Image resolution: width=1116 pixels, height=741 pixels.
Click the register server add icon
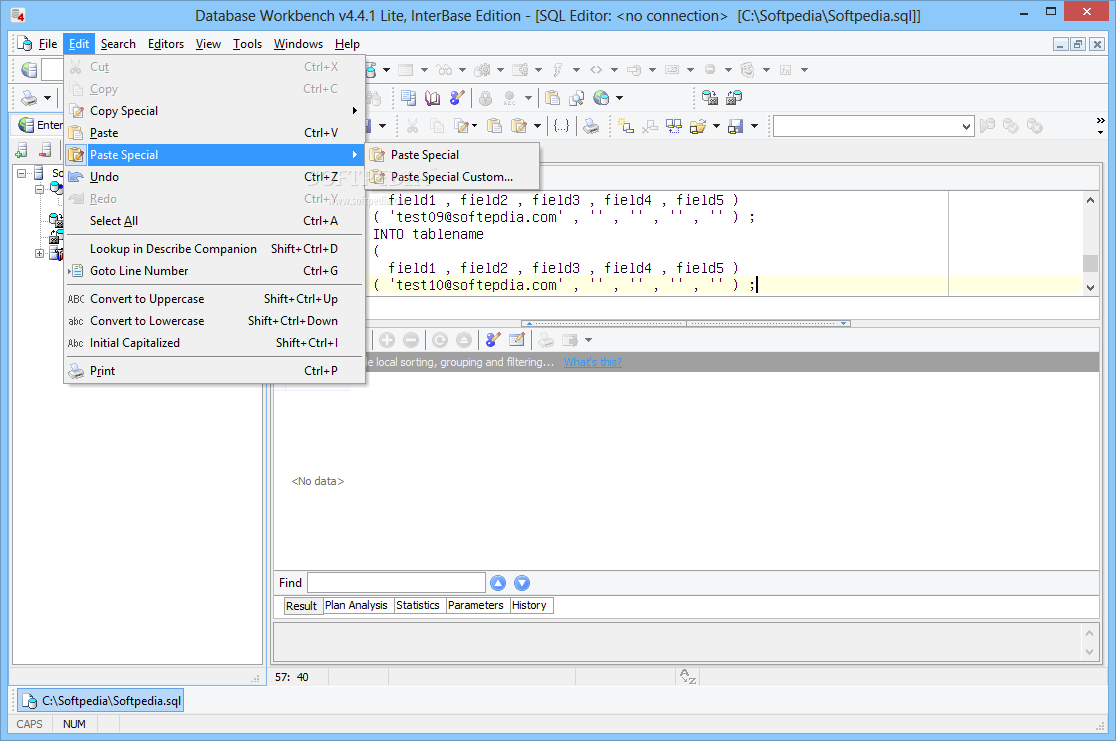[x=22, y=150]
